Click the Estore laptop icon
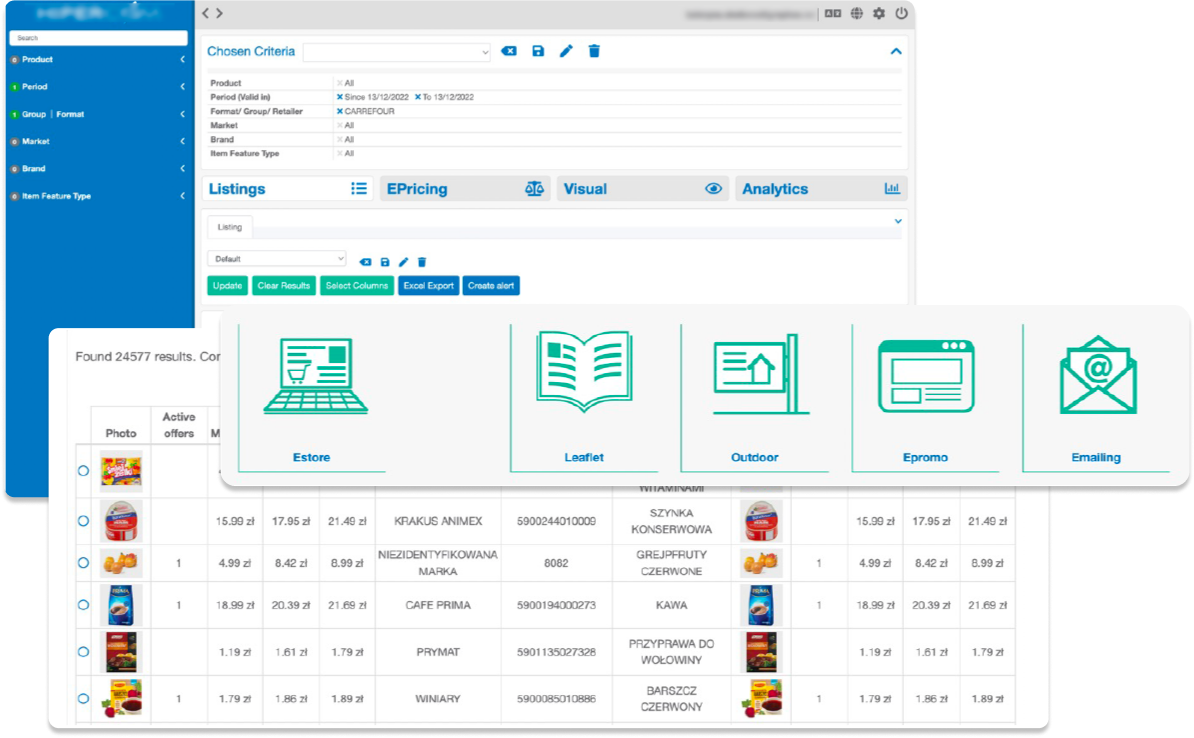This screenshot has height=738, width=1194. click(315, 377)
